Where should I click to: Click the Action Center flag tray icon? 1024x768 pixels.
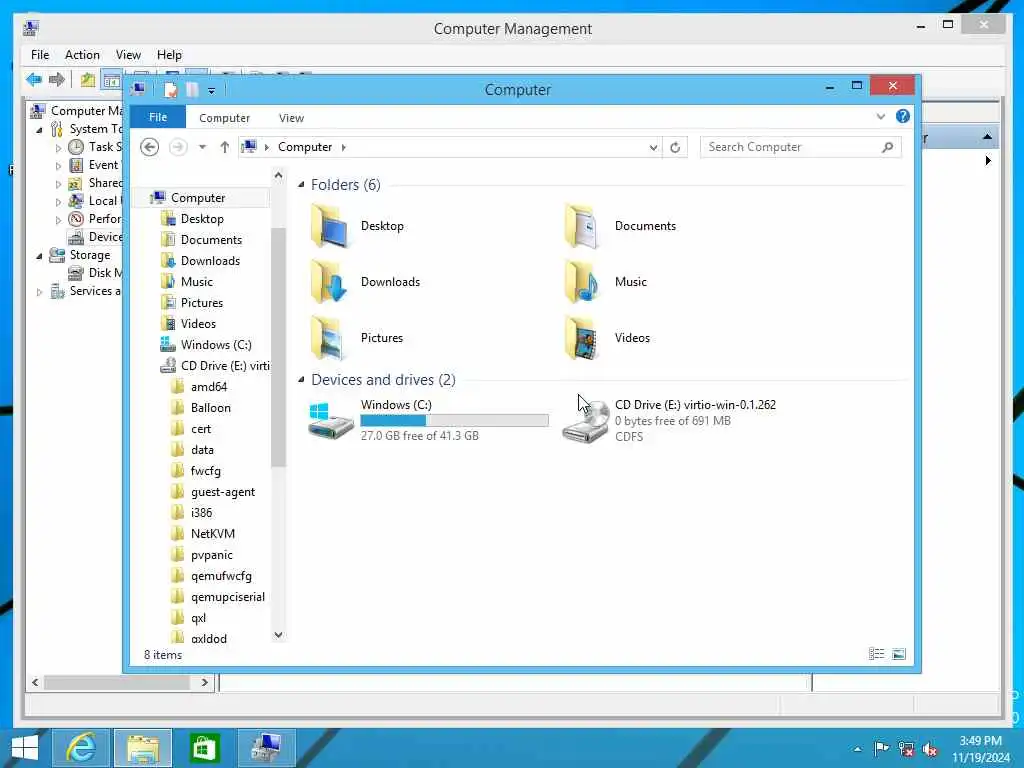click(881, 748)
